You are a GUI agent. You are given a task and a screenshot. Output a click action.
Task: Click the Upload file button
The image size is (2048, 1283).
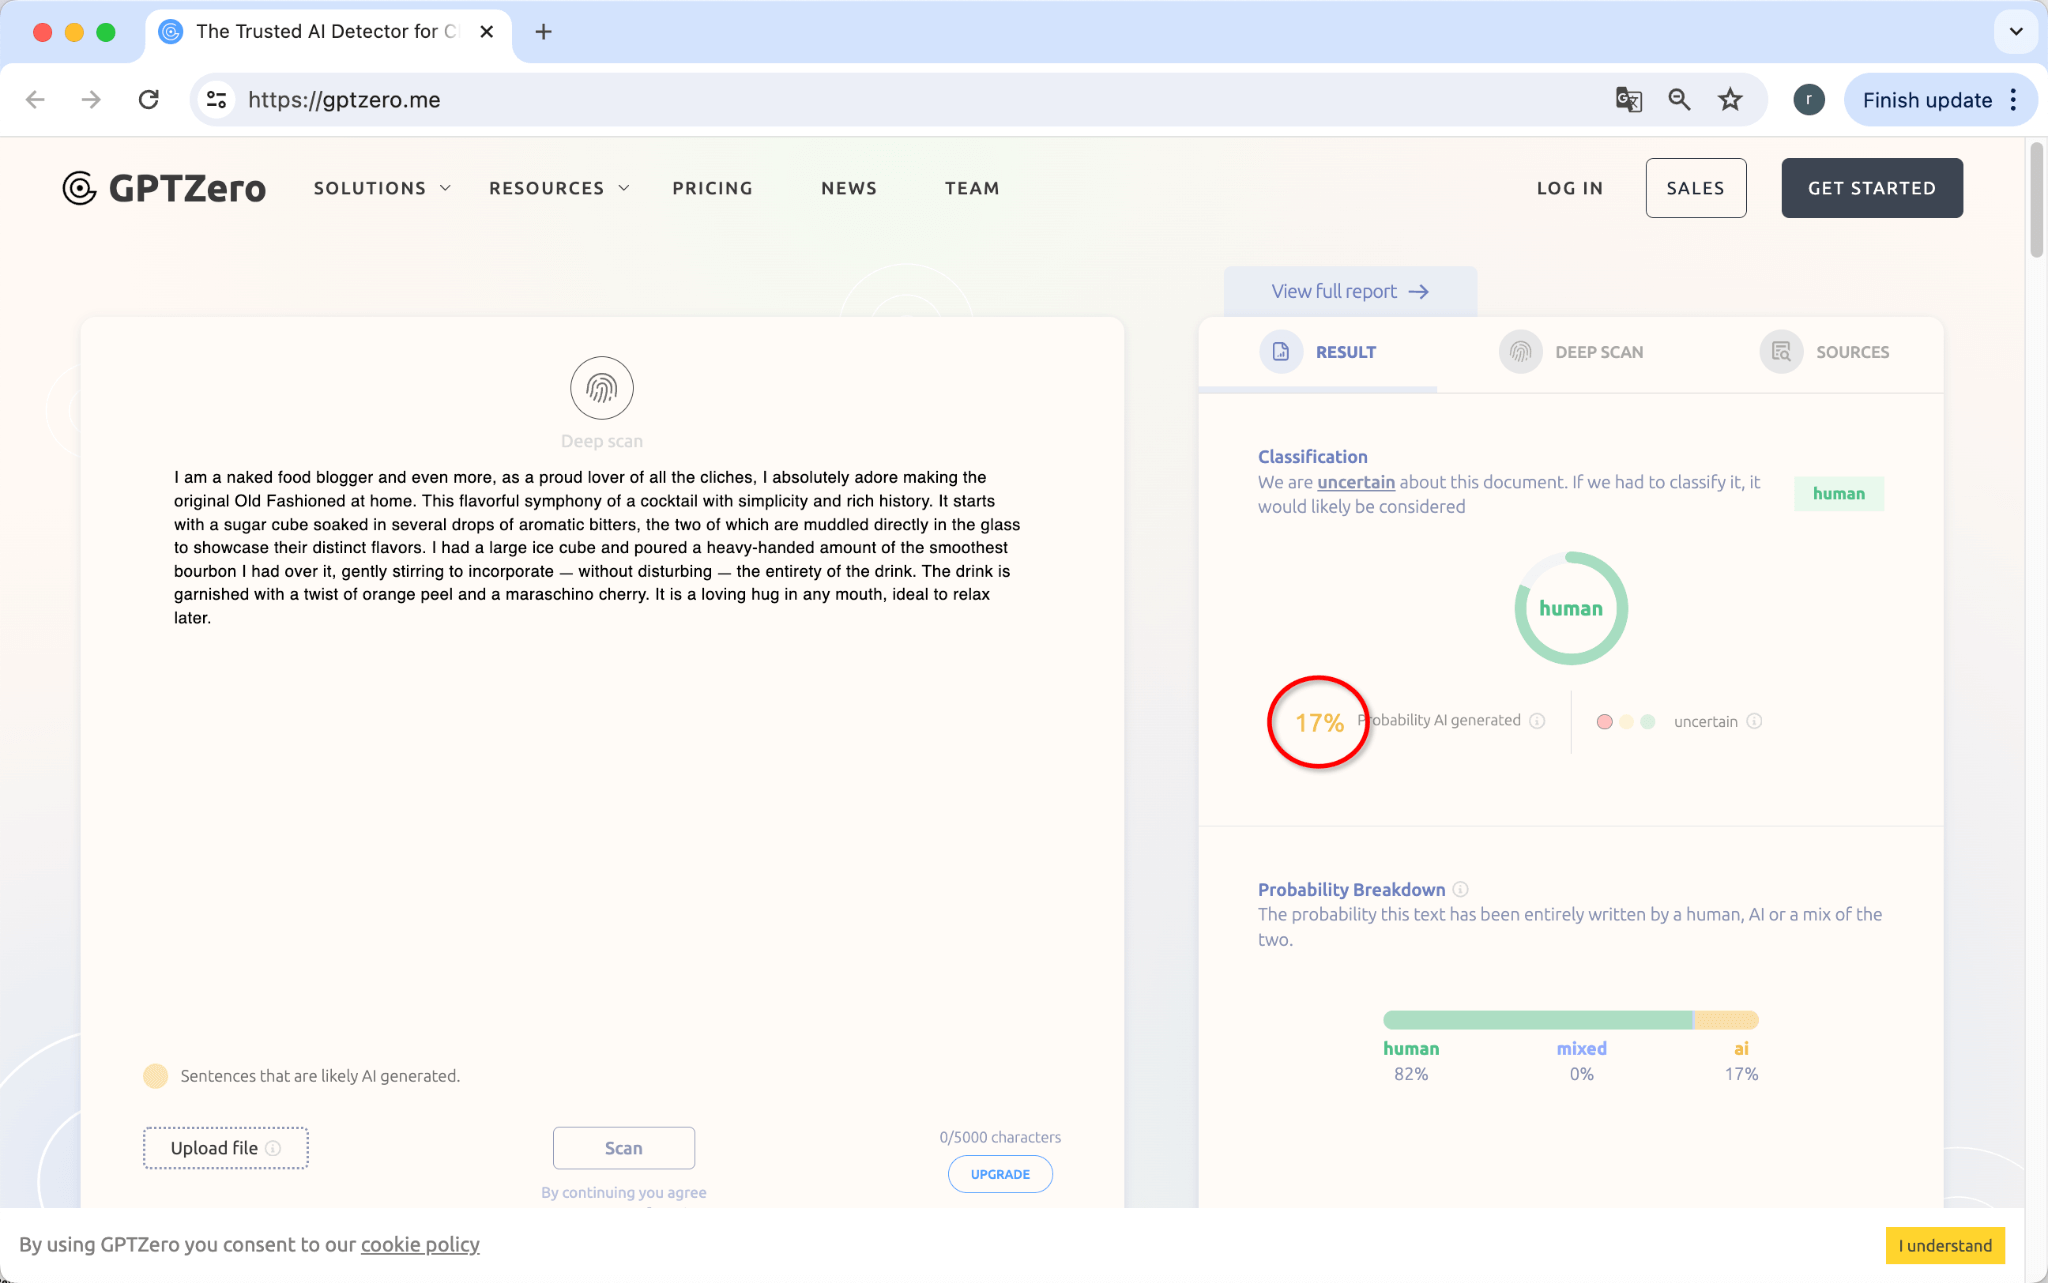[225, 1148]
